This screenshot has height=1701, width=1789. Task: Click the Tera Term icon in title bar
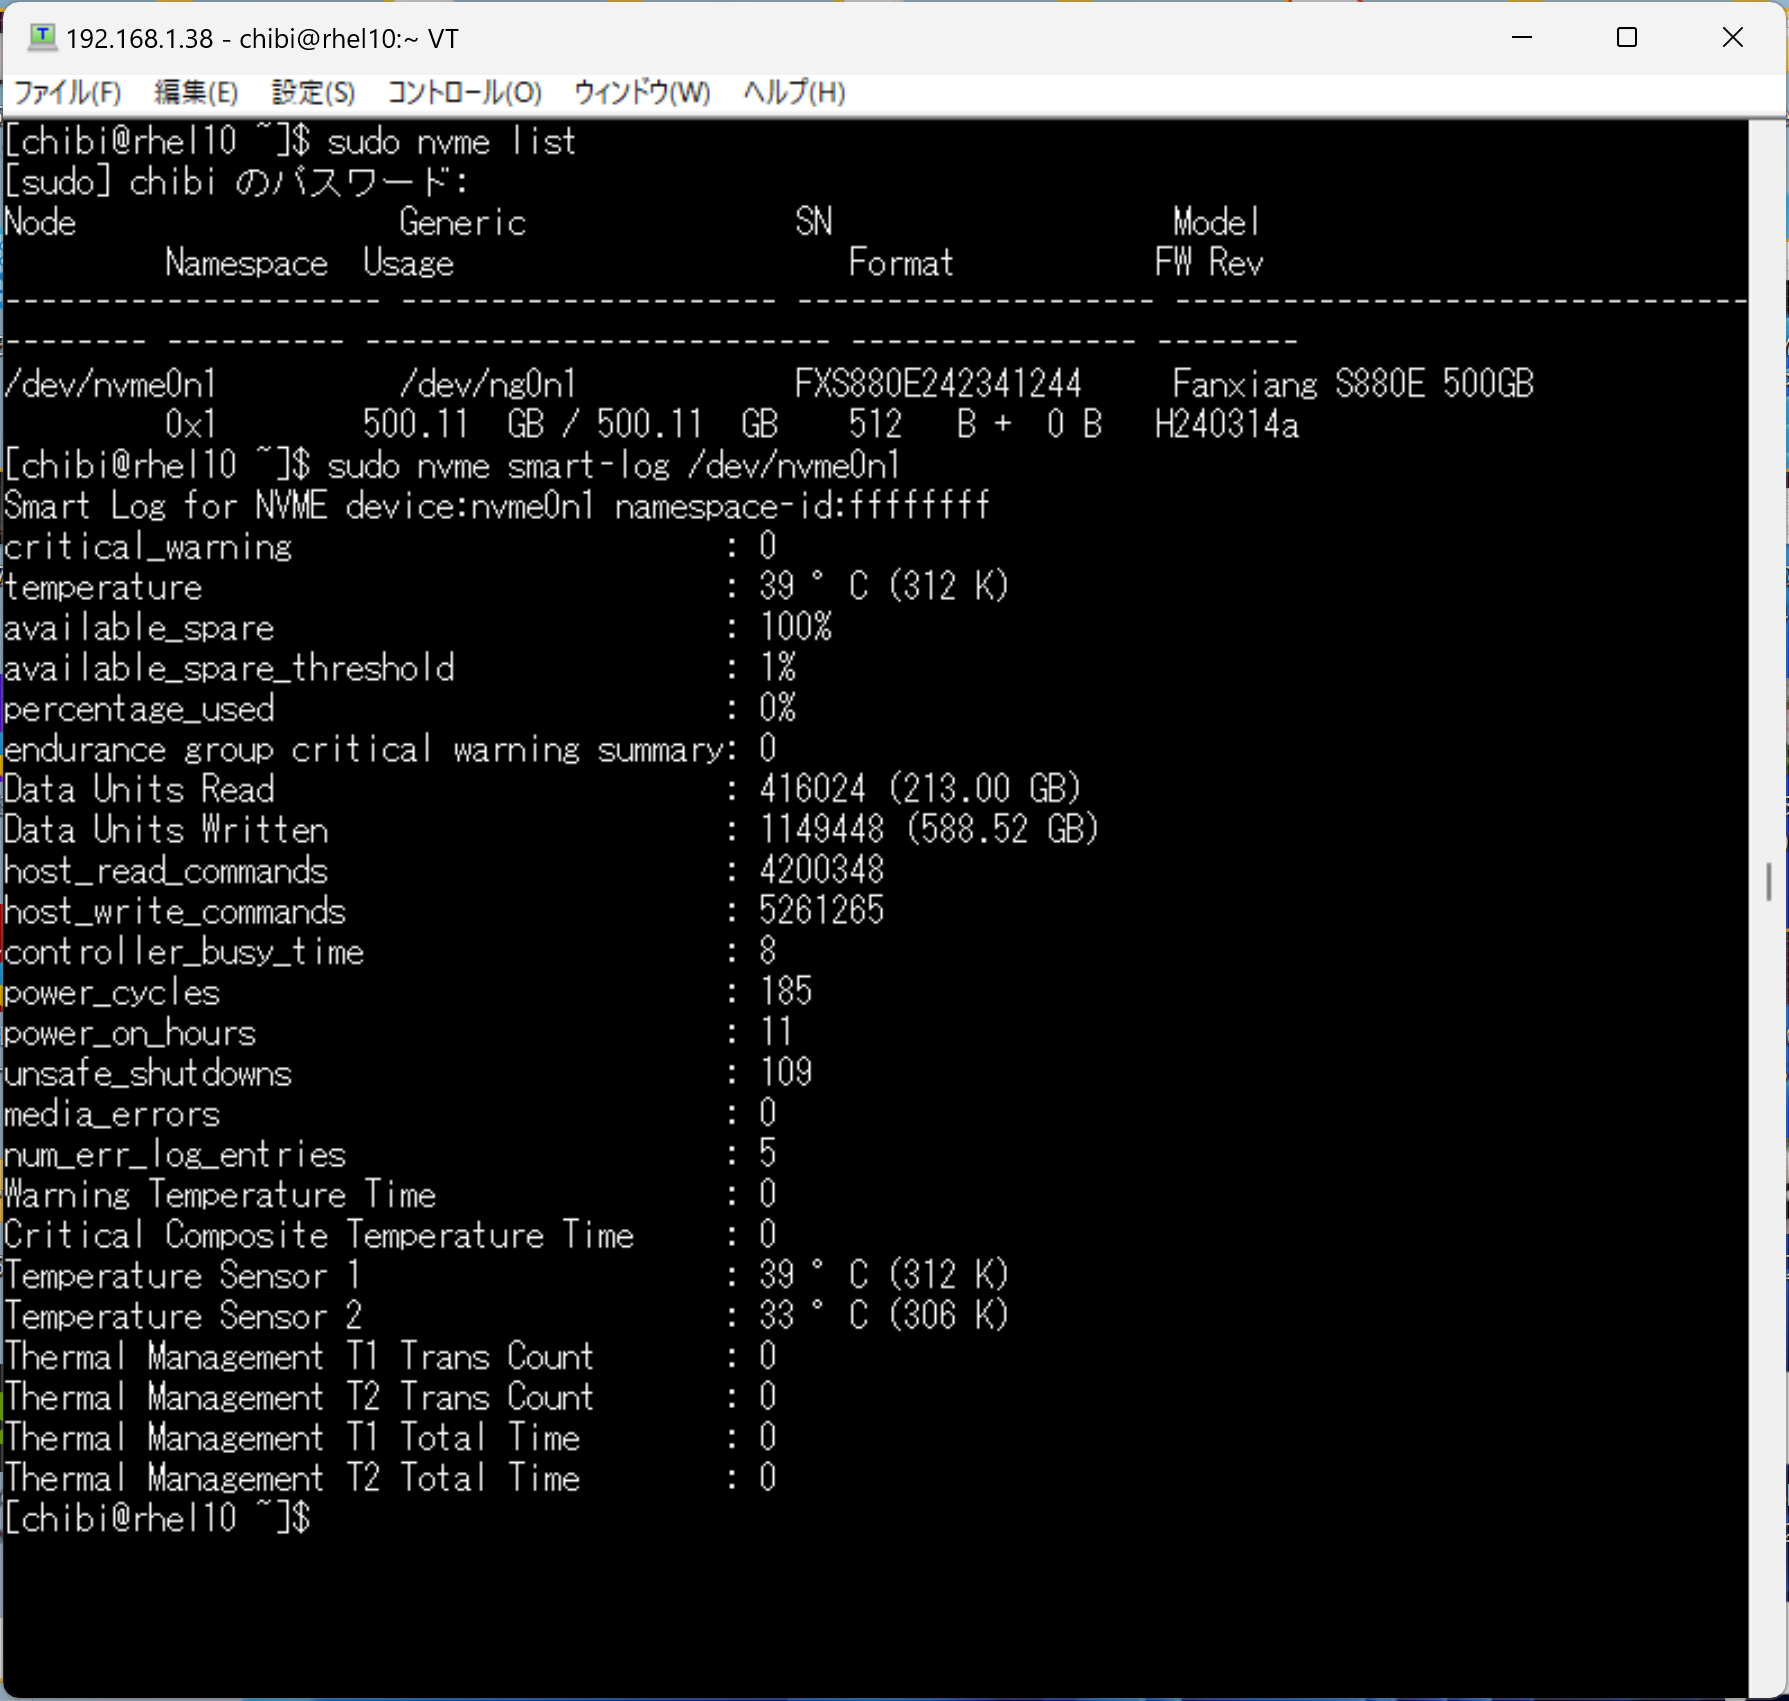42,38
